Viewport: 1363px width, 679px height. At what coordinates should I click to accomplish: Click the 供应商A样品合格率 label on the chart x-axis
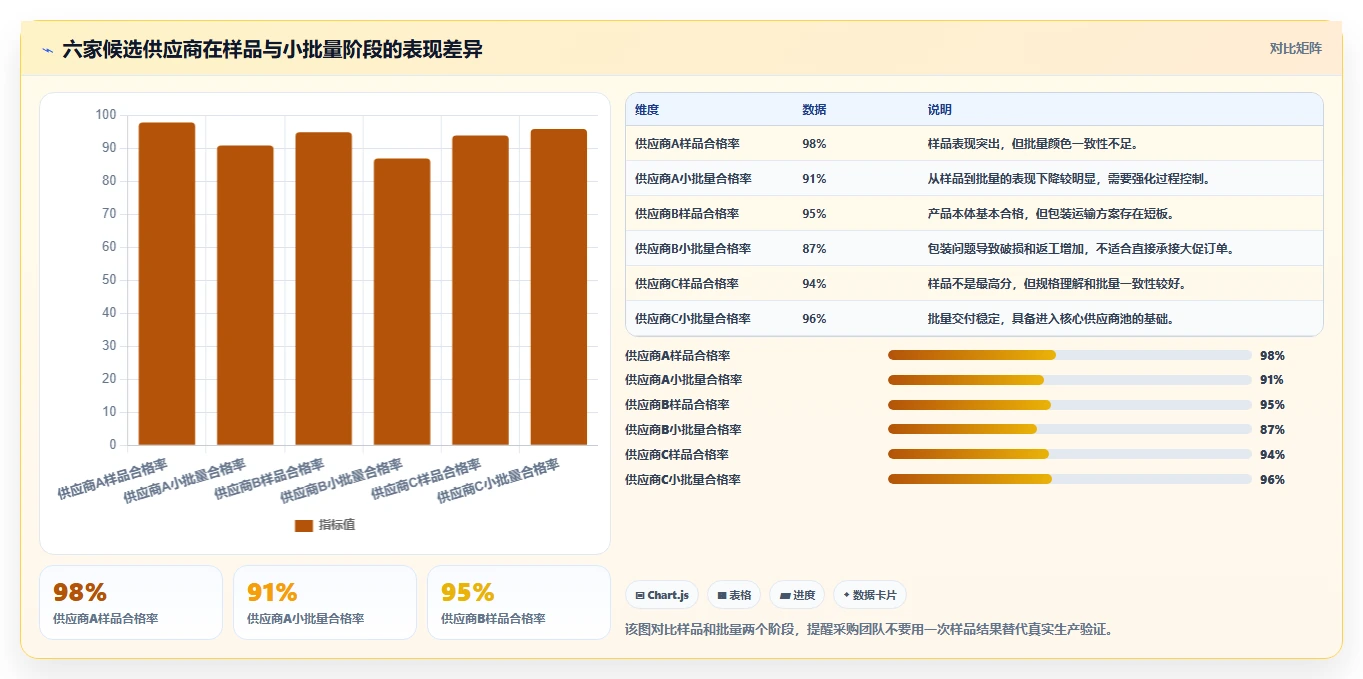(113, 478)
